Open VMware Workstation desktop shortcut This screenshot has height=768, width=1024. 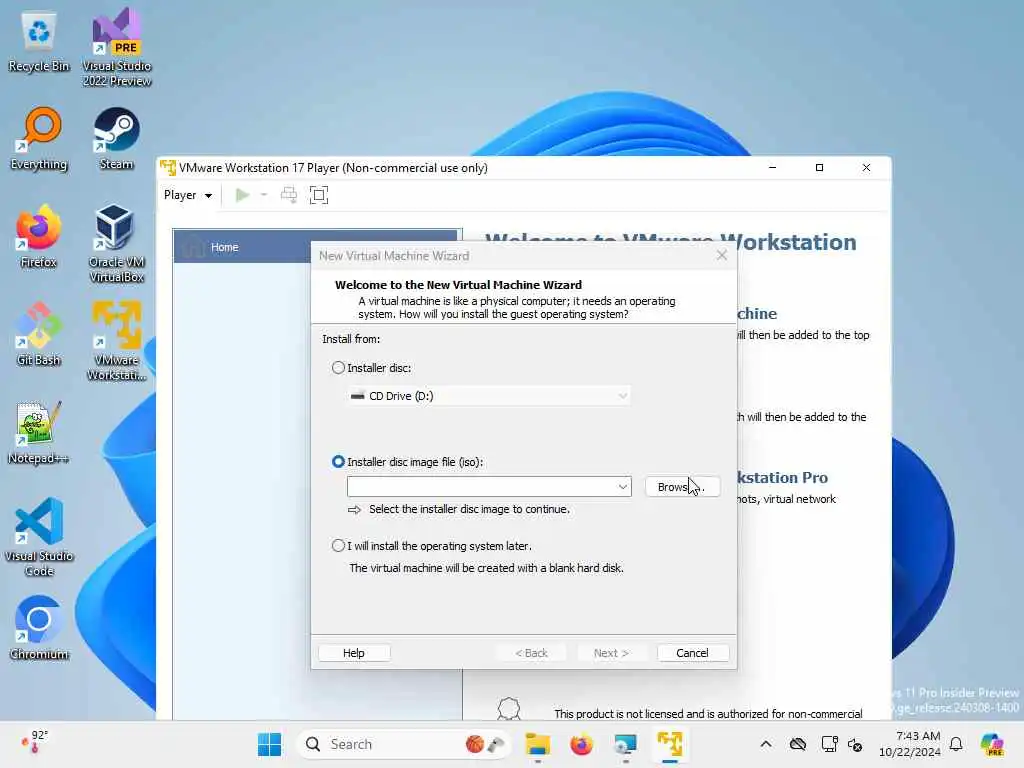coord(116,341)
